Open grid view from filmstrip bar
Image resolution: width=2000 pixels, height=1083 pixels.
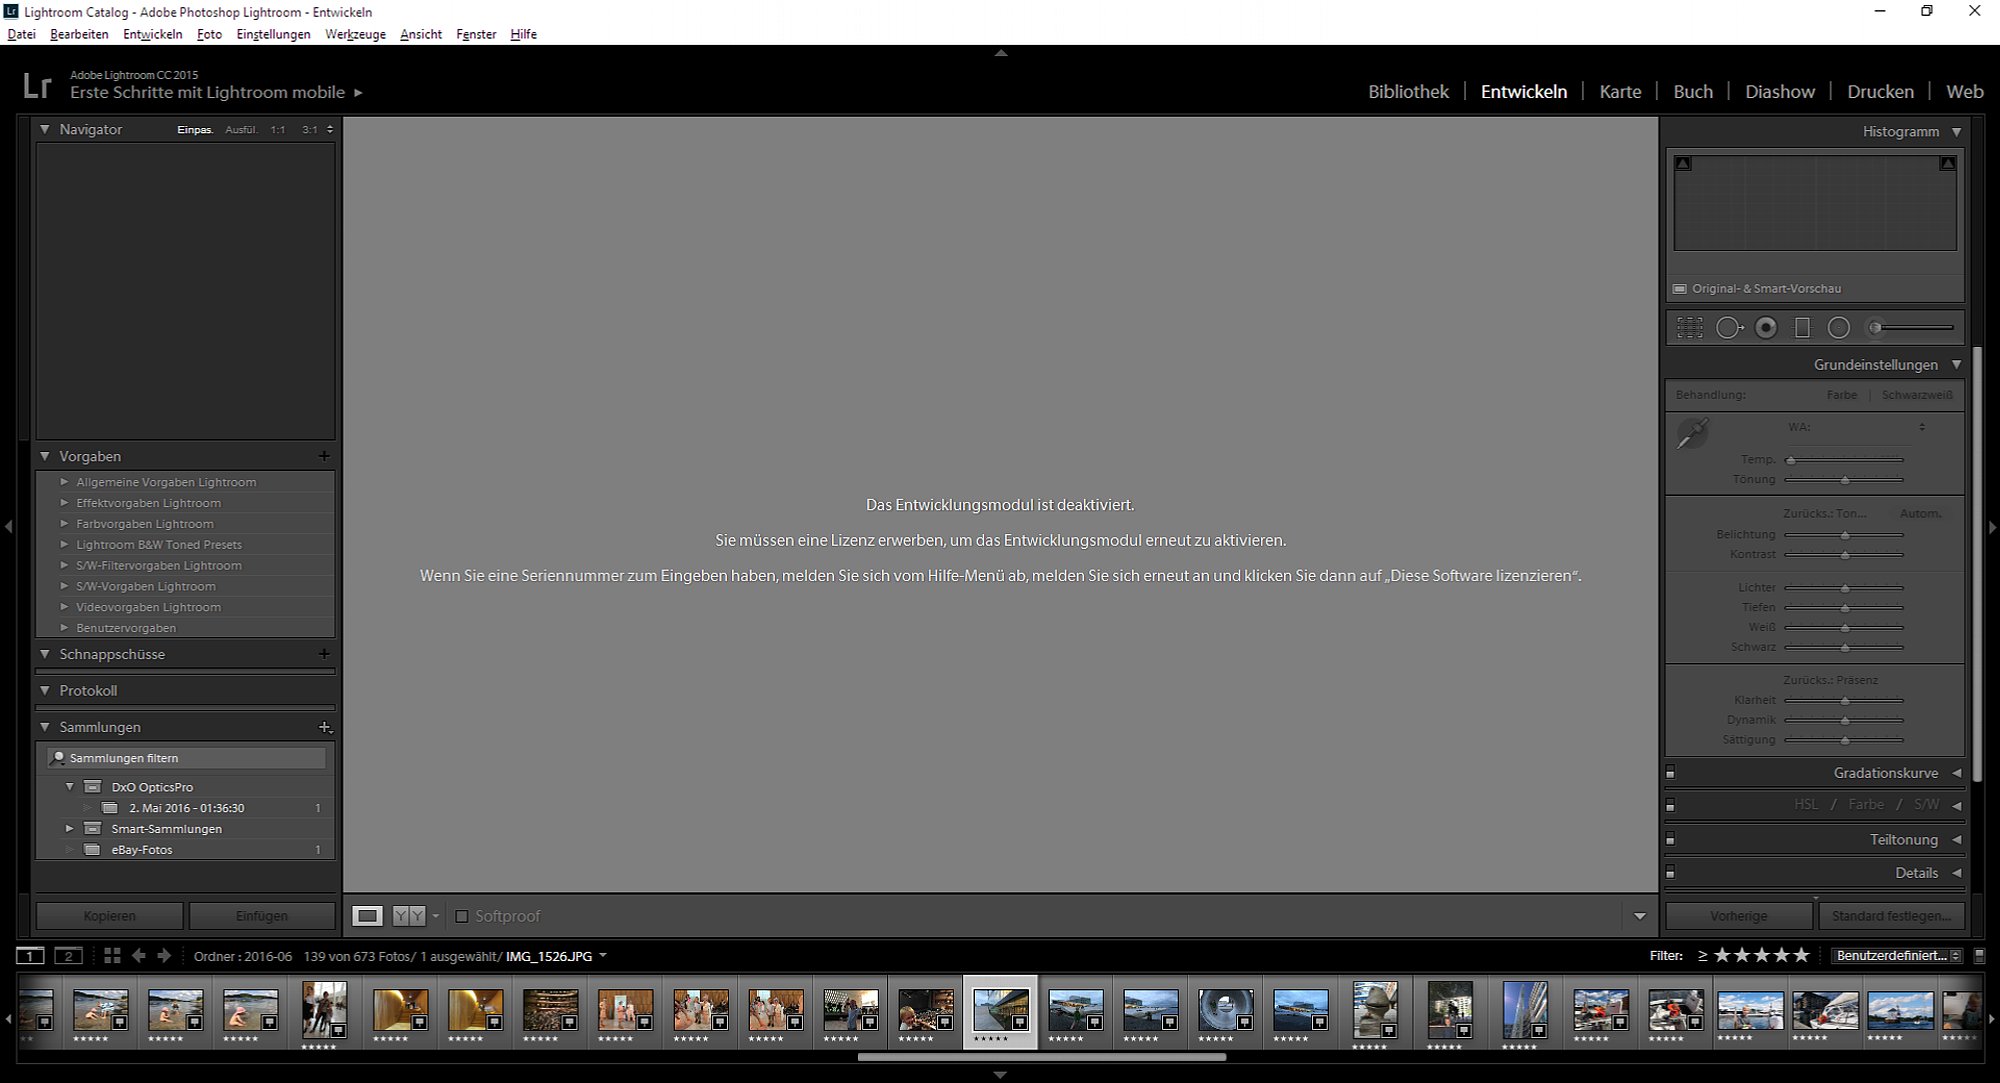click(112, 956)
